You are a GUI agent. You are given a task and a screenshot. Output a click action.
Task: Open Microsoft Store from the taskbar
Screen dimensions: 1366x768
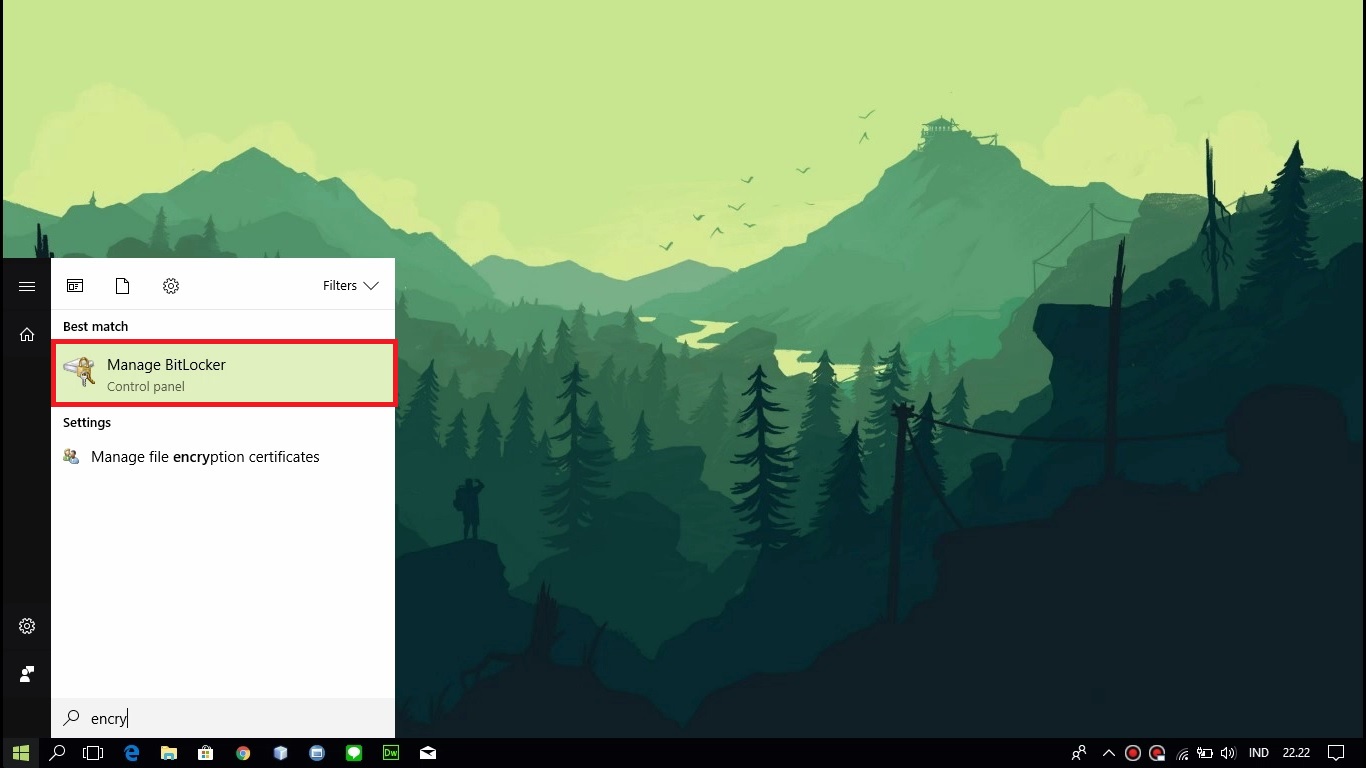pyautogui.click(x=206, y=753)
